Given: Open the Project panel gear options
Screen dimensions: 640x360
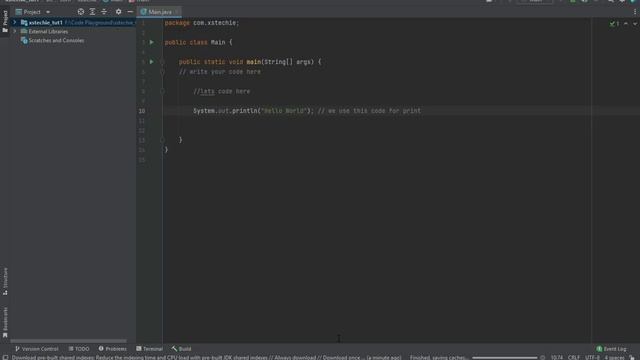Looking at the screenshot, I should (118, 12).
